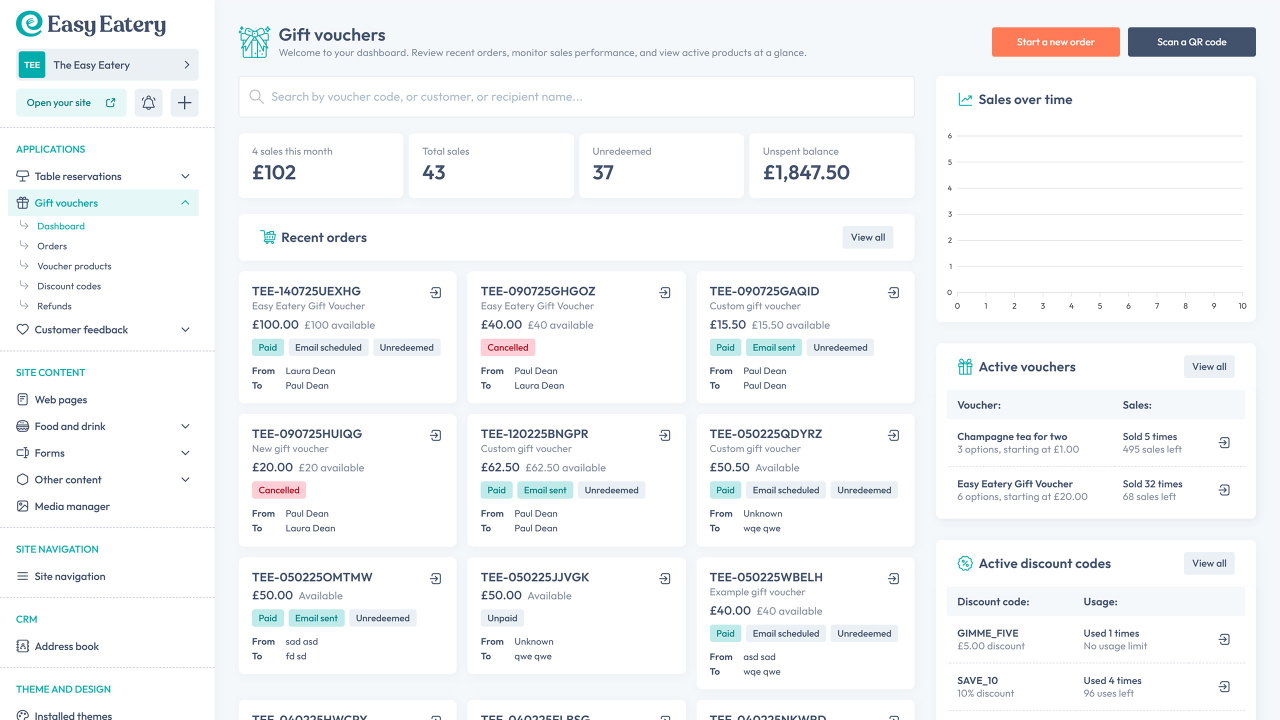Select Orders under Gift vouchers
The width and height of the screenshot is (1280, 720).
tap(52, 246)
